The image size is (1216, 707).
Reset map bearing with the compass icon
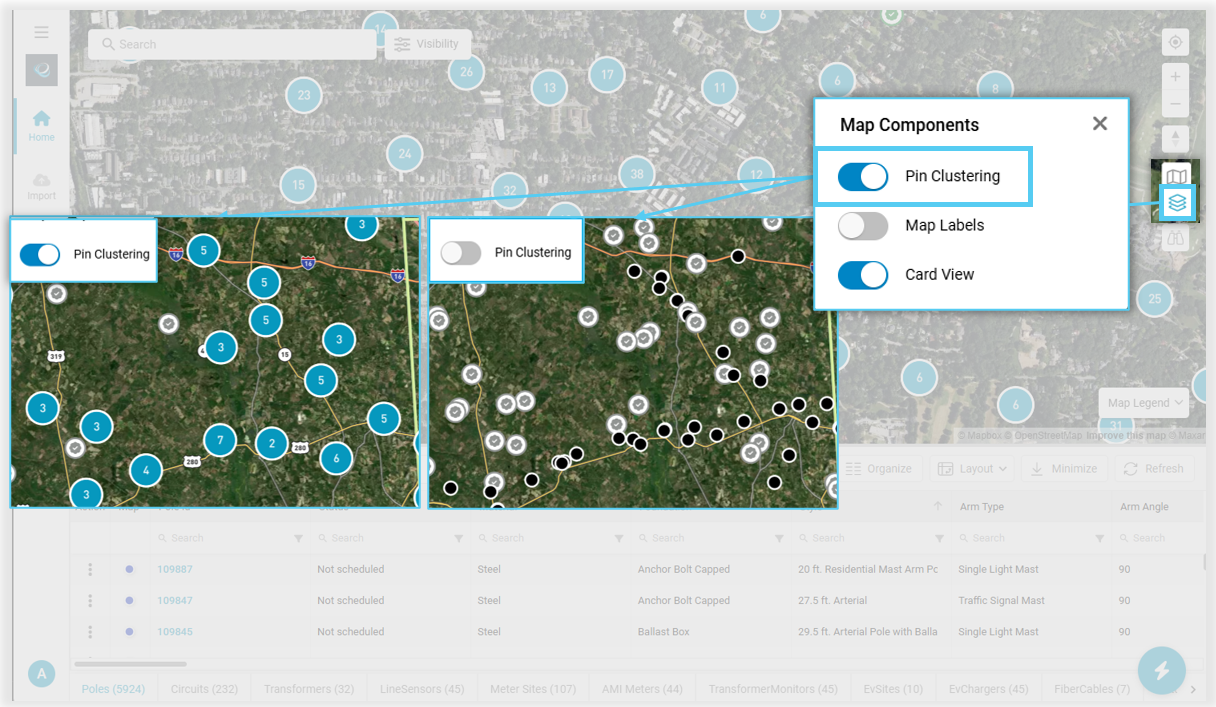[x=1176, y=139]
